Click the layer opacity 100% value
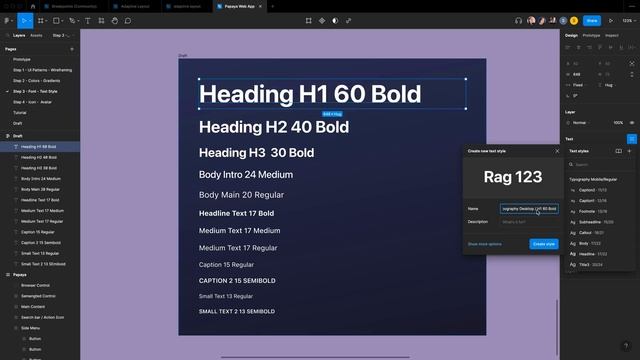 point(618,123)
